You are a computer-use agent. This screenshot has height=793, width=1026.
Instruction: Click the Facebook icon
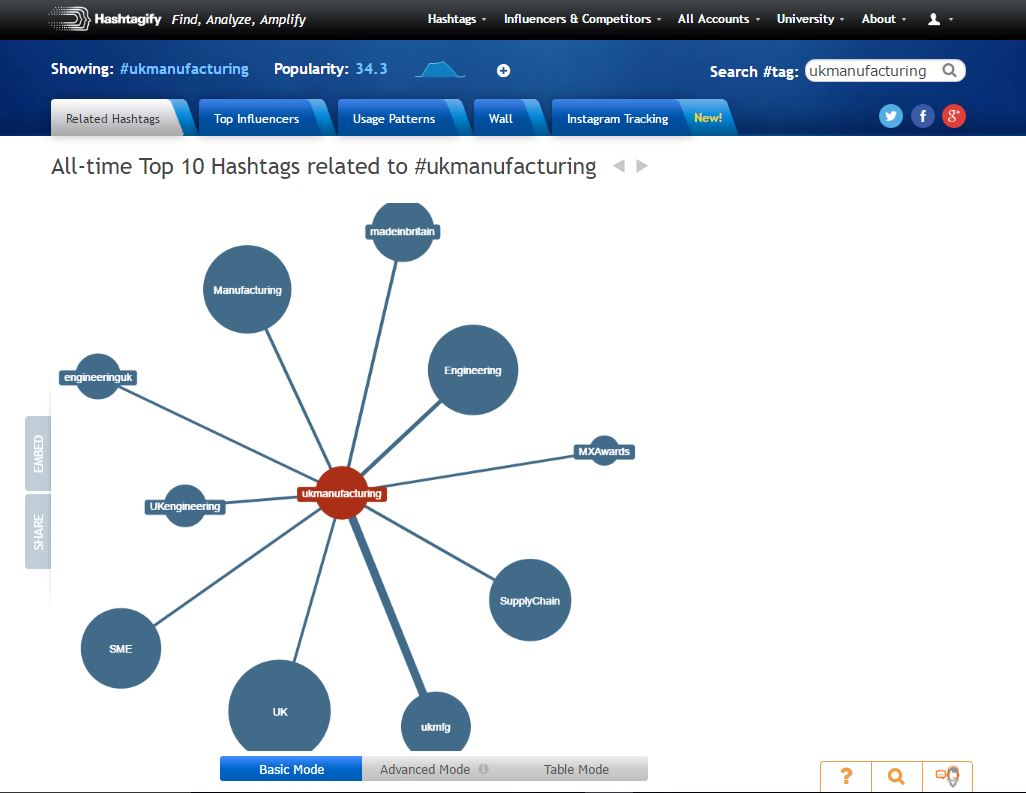(x=922, y=115)
